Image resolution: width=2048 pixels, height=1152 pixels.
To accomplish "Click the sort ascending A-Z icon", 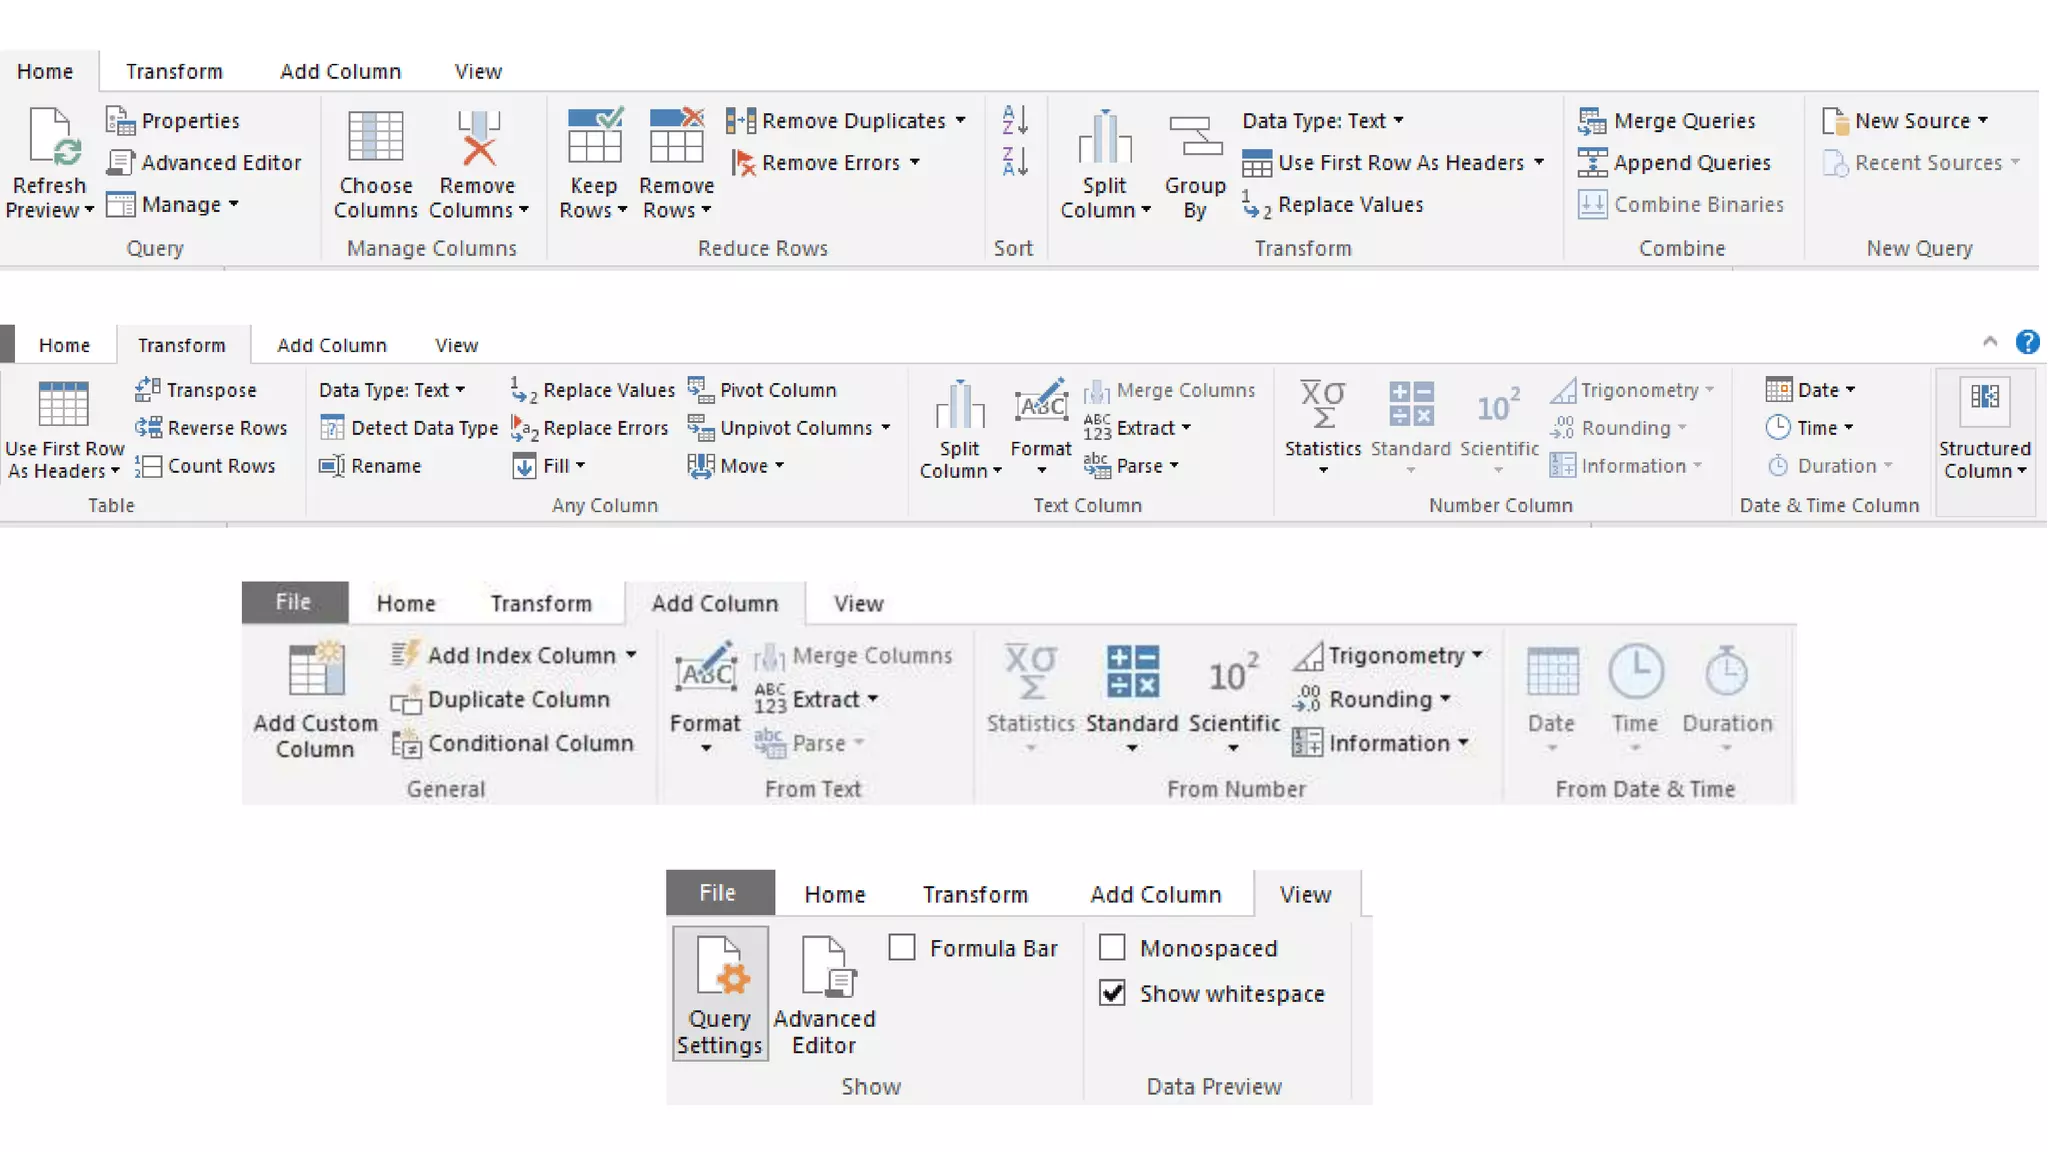I will click(1014, 120).
